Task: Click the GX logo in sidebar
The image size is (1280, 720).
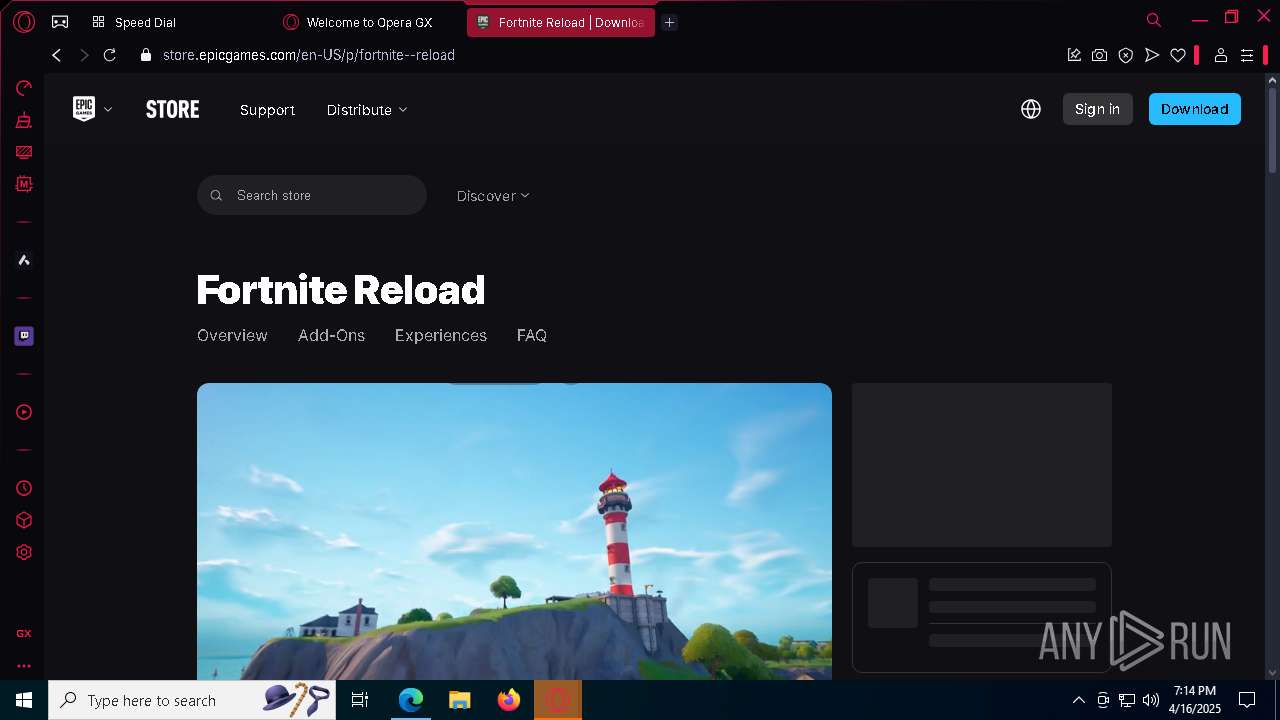Action: tap(24, 634)
